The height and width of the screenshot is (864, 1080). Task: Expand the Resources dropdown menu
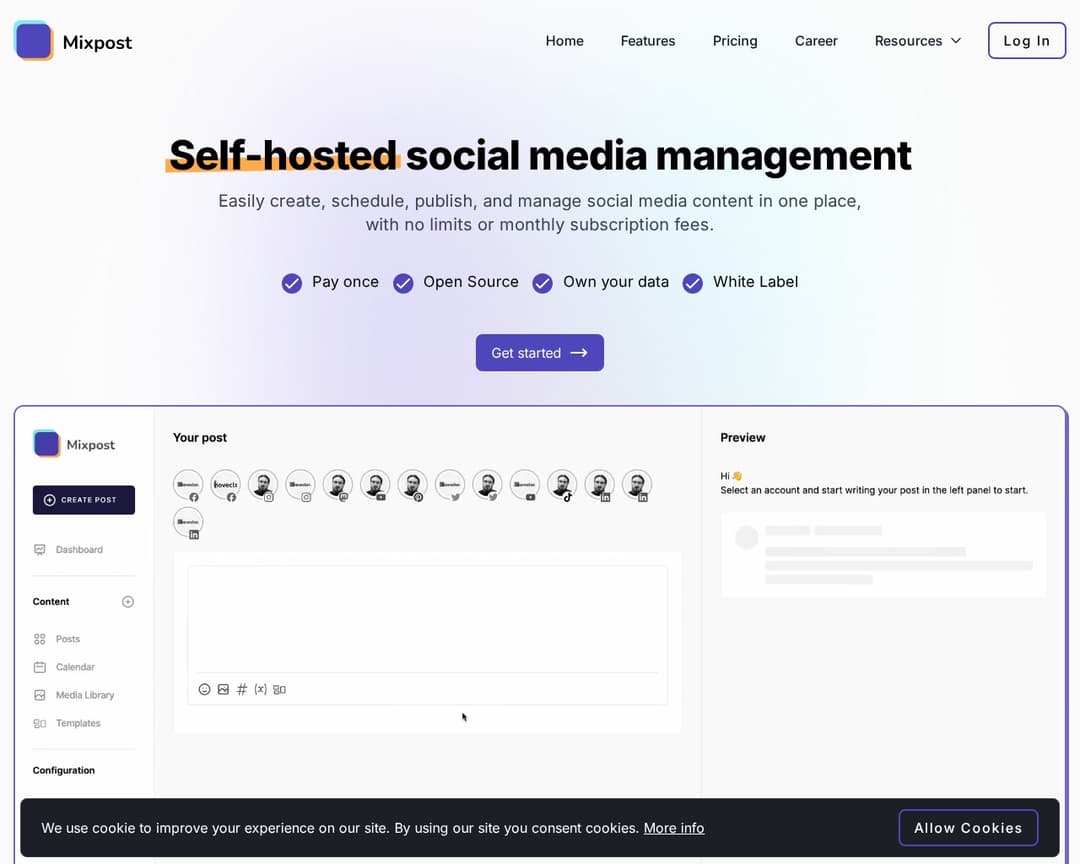pos(917,41)
